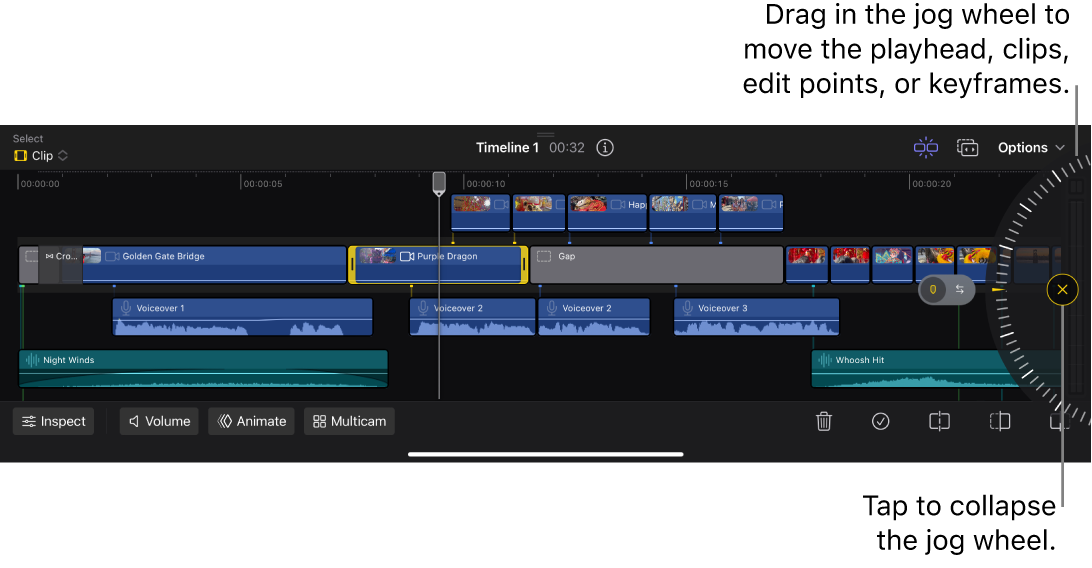Open the Clip select mode dropdown
This screenshot has width=1092, height=568.
pyautogui.click(x=41, y=156)
